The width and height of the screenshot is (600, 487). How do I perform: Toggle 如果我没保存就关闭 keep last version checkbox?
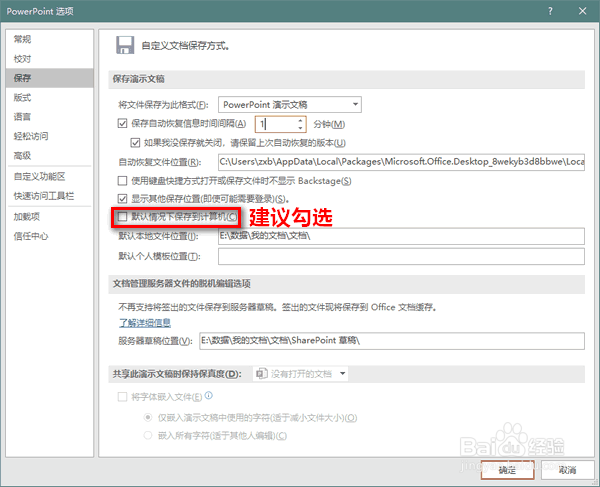135,143
